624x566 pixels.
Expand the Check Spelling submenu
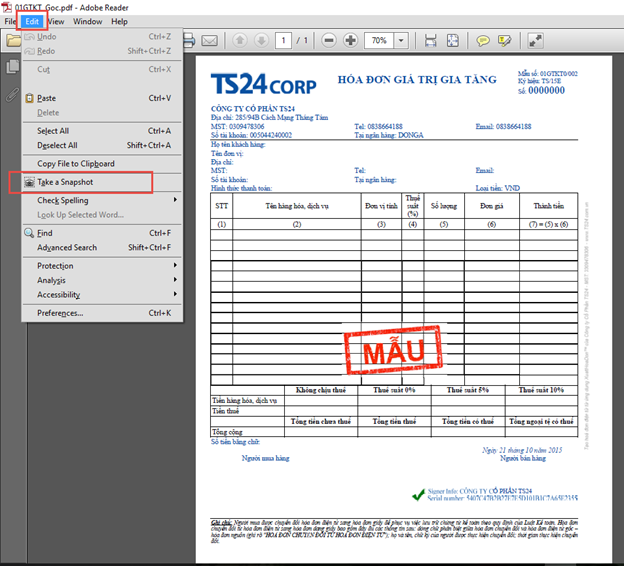coord(102,200)
